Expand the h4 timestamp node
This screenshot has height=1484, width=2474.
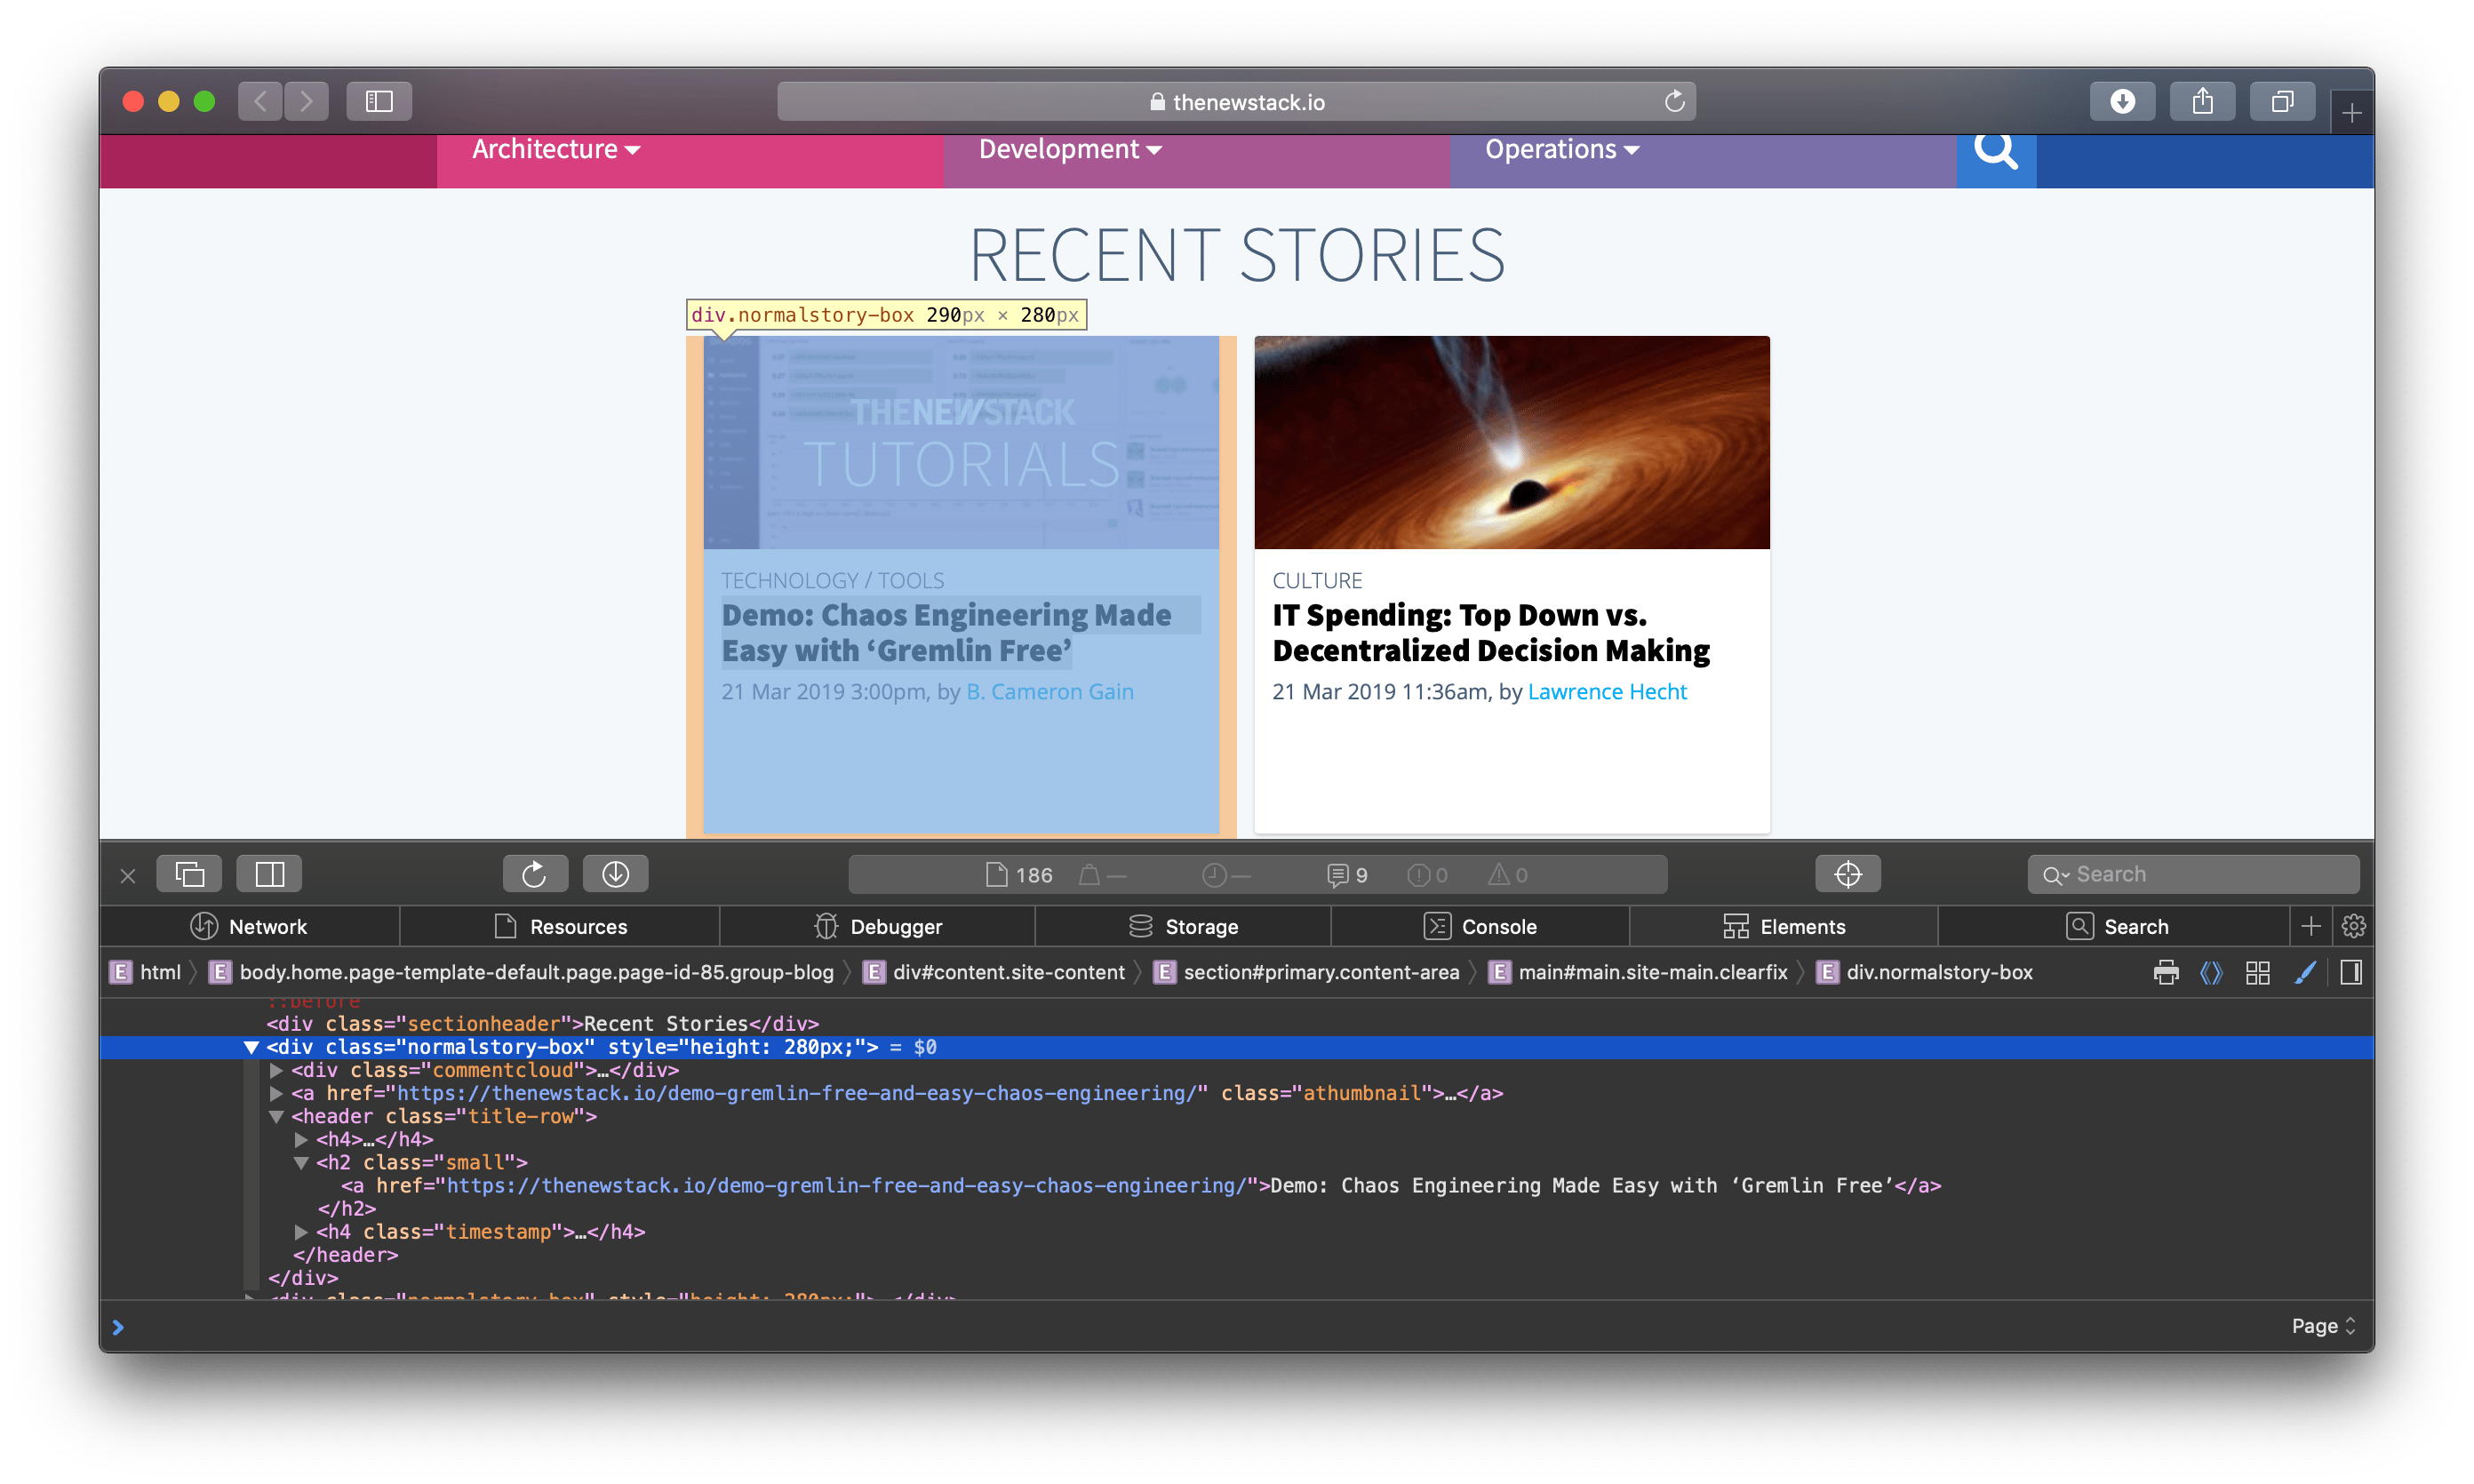301,1231
